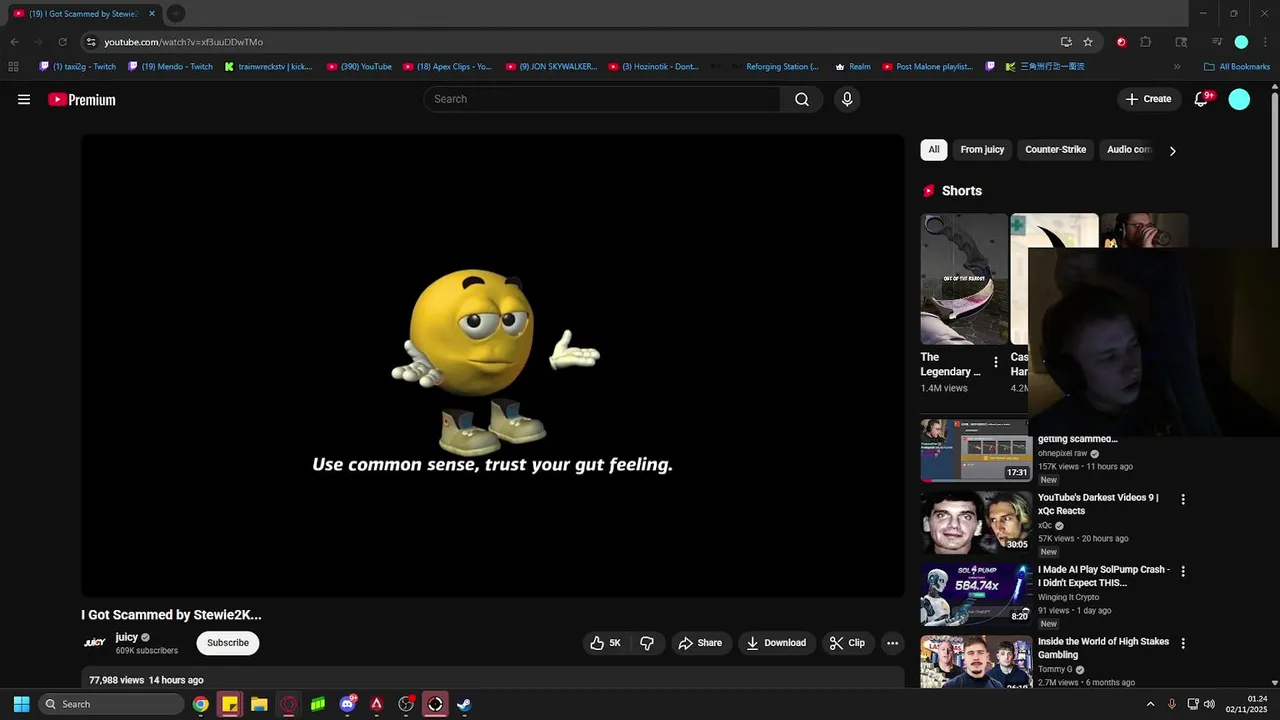Dislike the video with thumbs down

[x=647, y=643]
